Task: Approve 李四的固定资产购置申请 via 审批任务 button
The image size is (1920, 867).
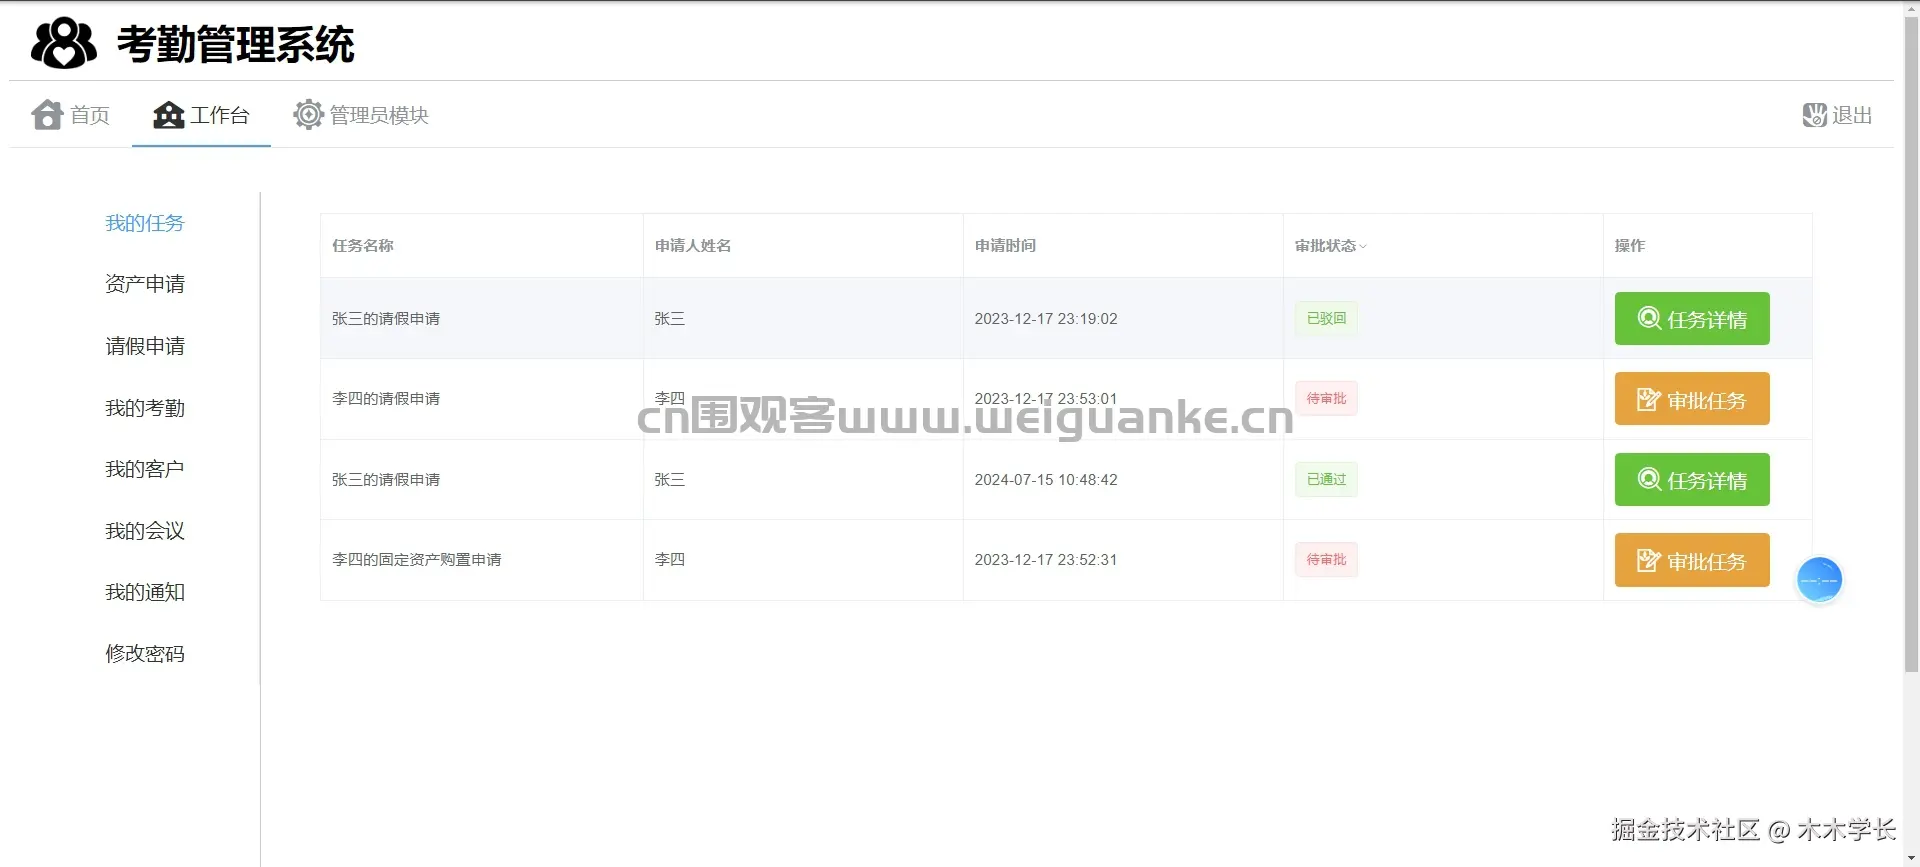Action: [1692, 560]
